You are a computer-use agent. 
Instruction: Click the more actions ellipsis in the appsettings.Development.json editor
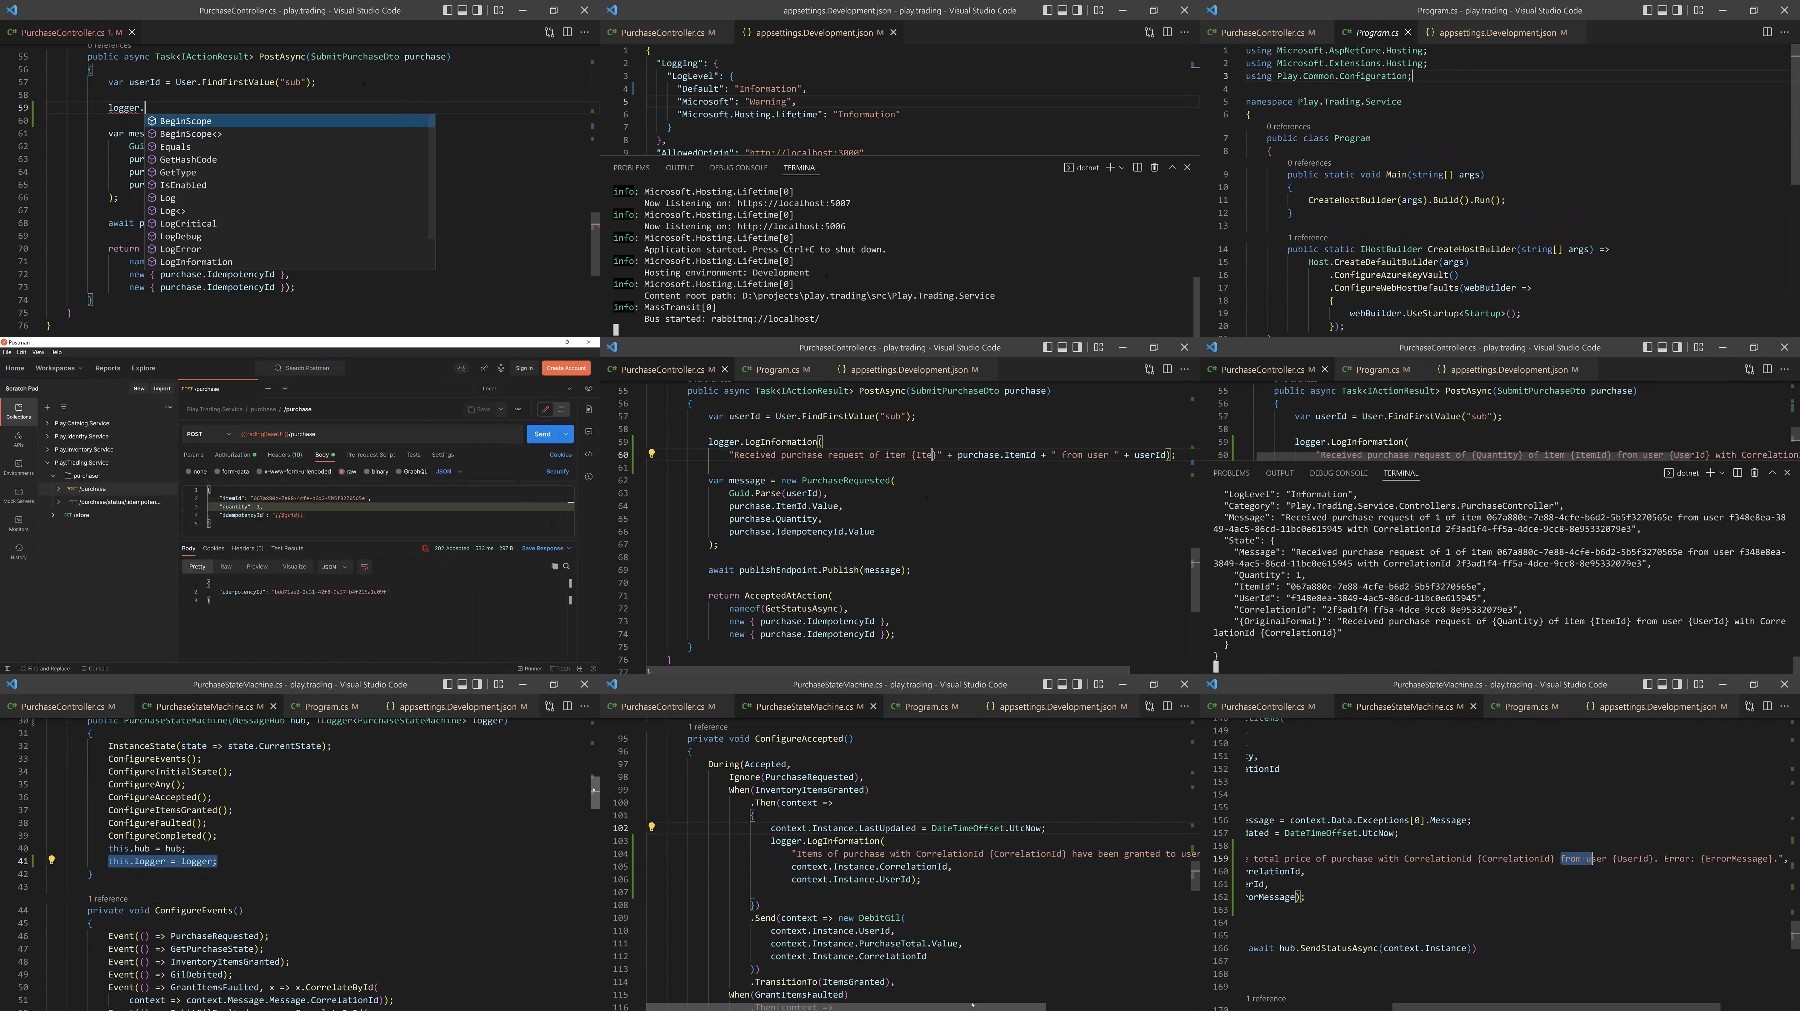pyautogui.click(x=1184, y=32)
